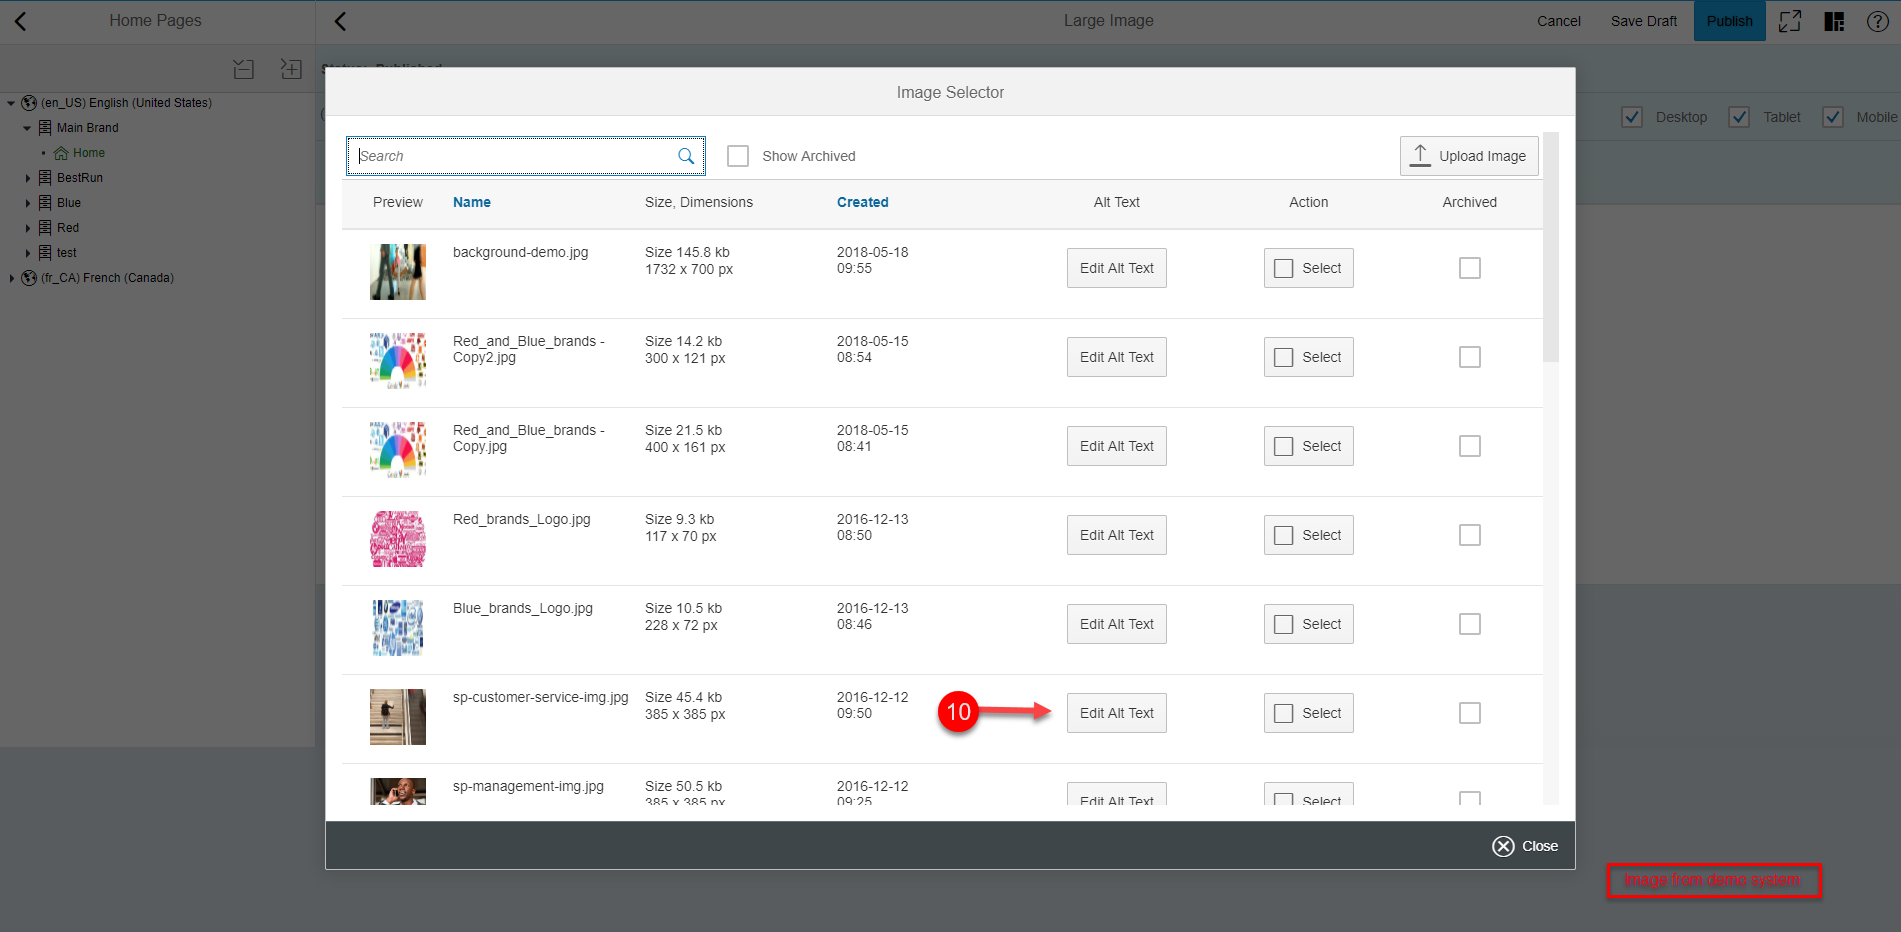Screen dimensions: 1901x932
Task: Click the BestRun page icon
Action: click(x=45, y=178)
